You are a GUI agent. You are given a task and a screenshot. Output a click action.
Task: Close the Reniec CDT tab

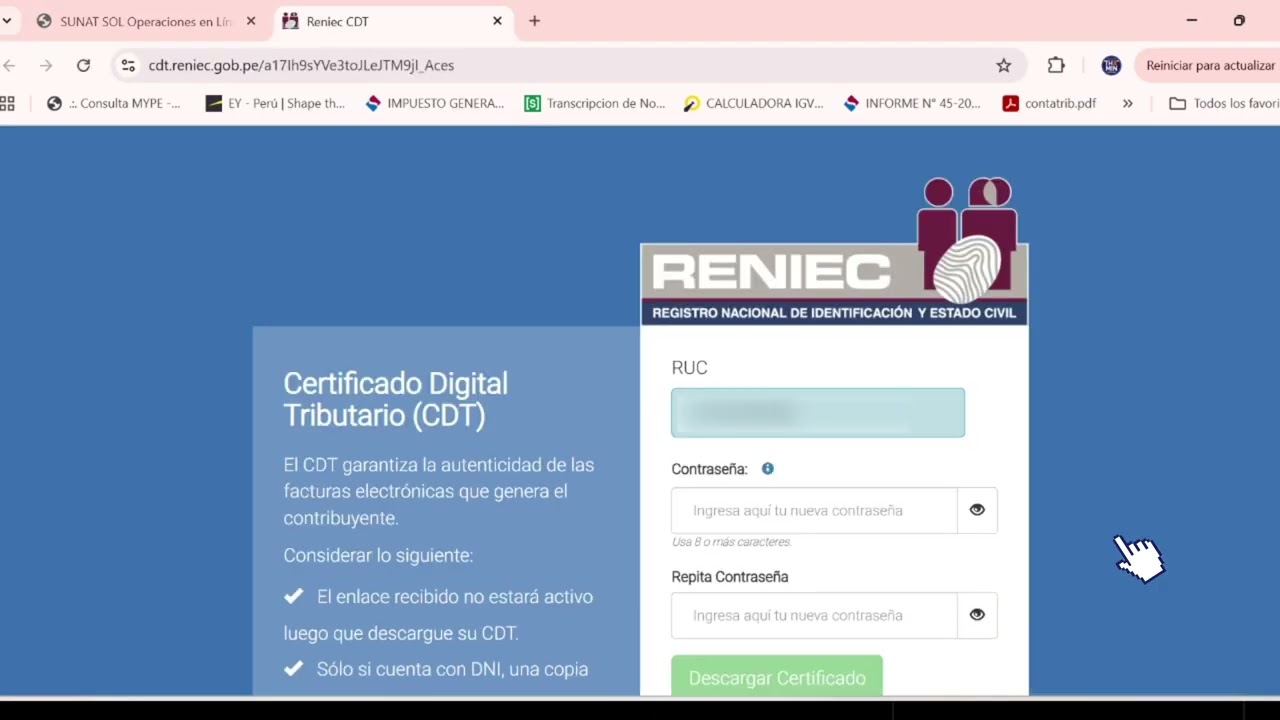point(497,21)
